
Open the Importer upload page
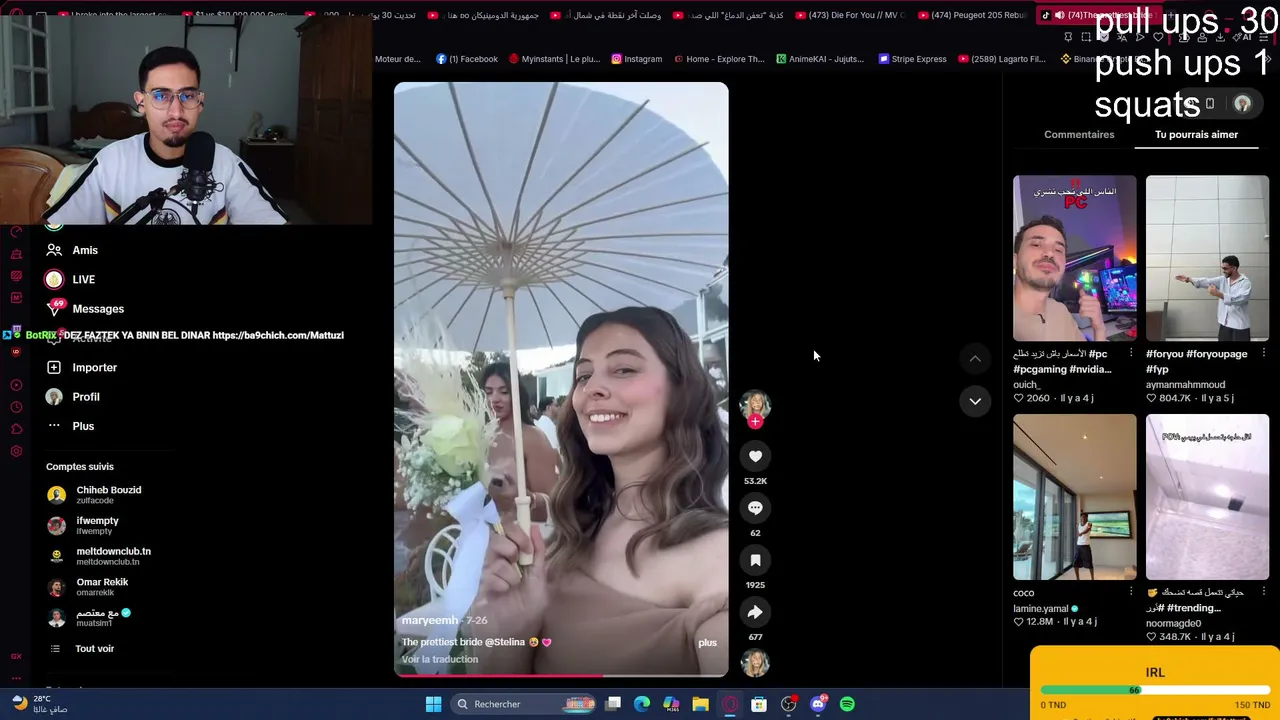point(94,368)
